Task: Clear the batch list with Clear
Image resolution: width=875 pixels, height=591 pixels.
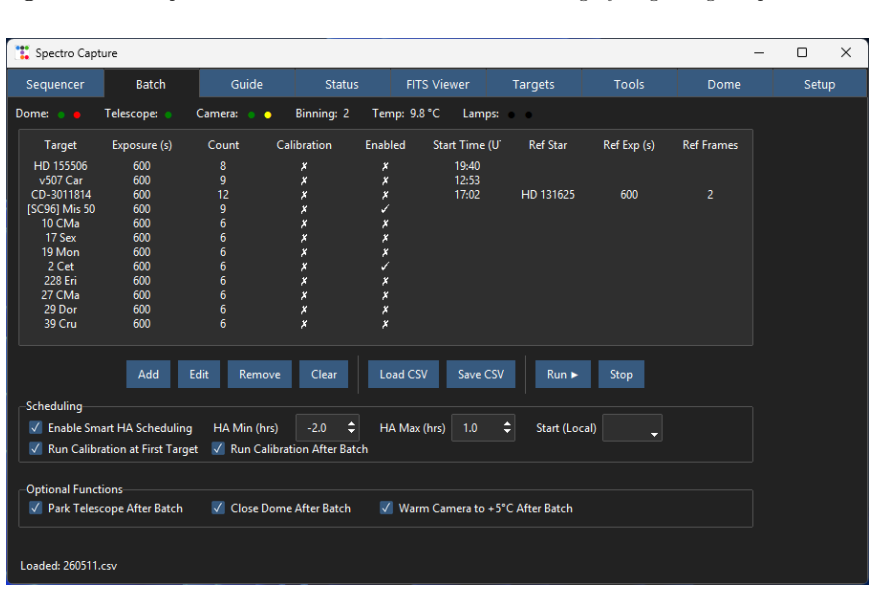Action: click(x=324, y=374)
